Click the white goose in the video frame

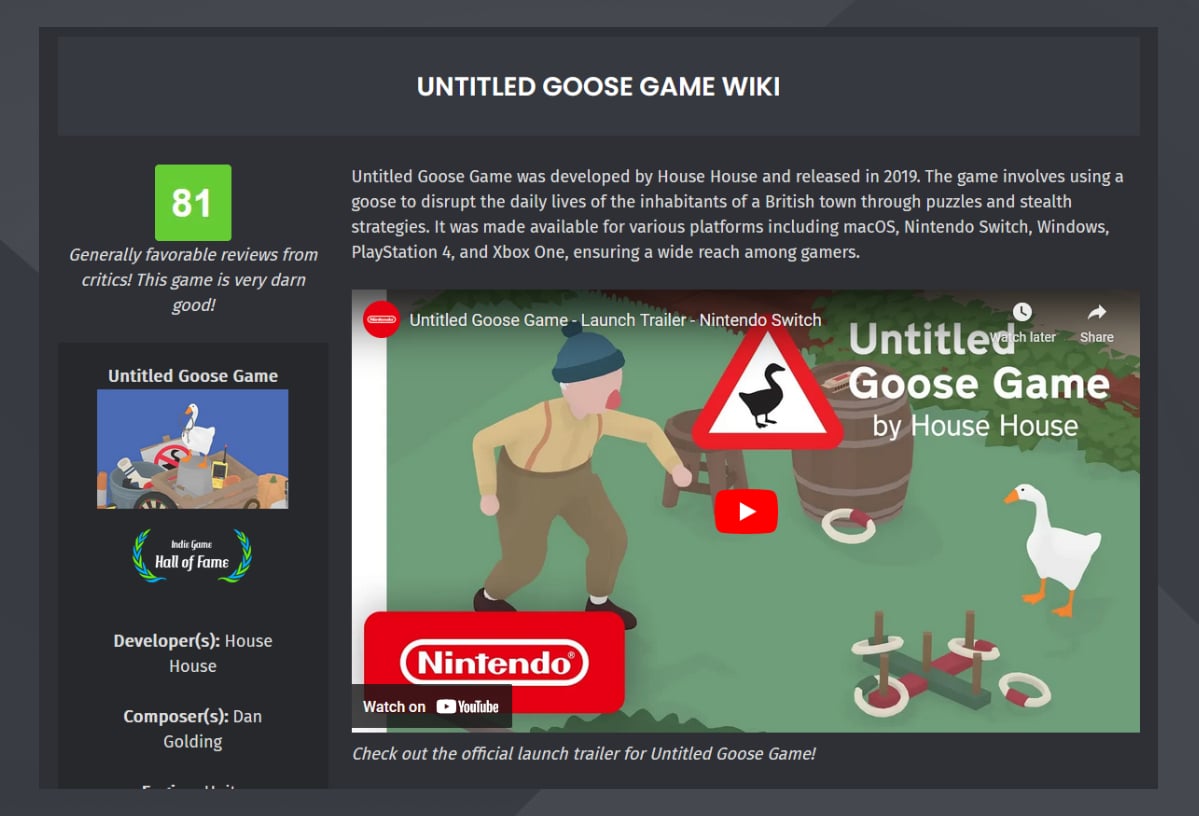coord(1051,548)
